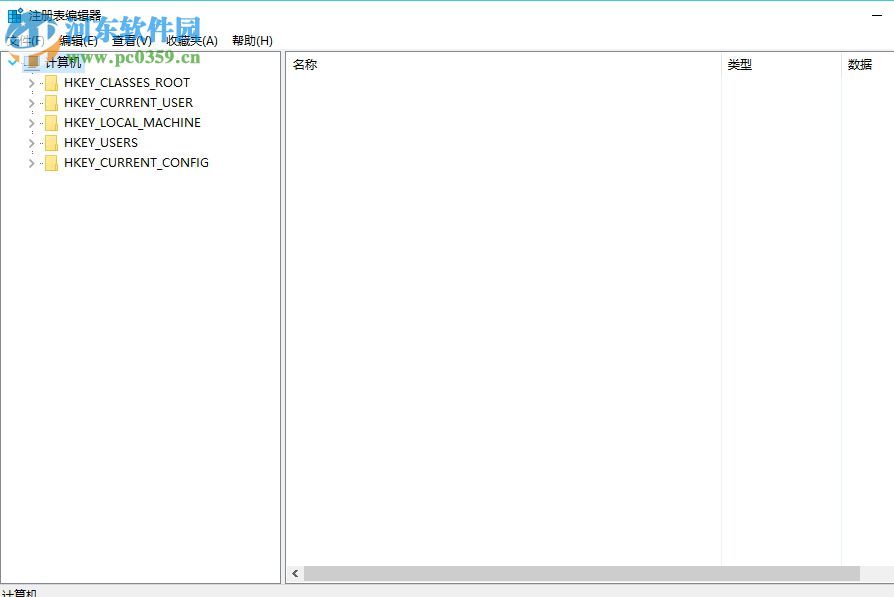894x597 pixels.
Task: Select HKEY_CURRENT_USER in the tree
Action: point(129,103)
